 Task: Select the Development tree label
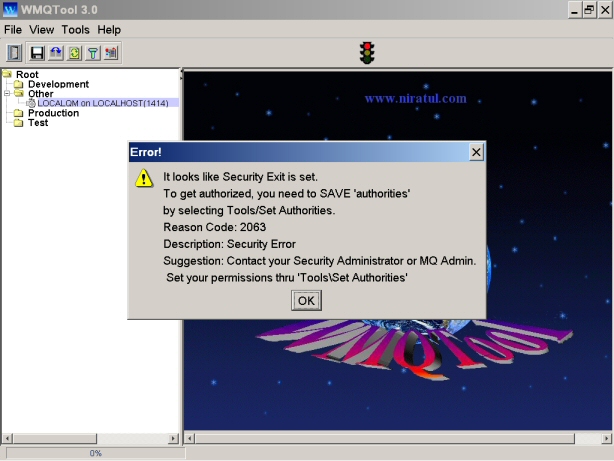click(58, 84)
